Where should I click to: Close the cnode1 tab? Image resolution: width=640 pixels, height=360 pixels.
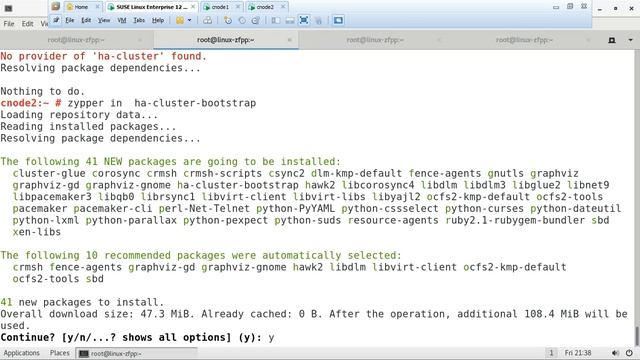pos(238,7)
